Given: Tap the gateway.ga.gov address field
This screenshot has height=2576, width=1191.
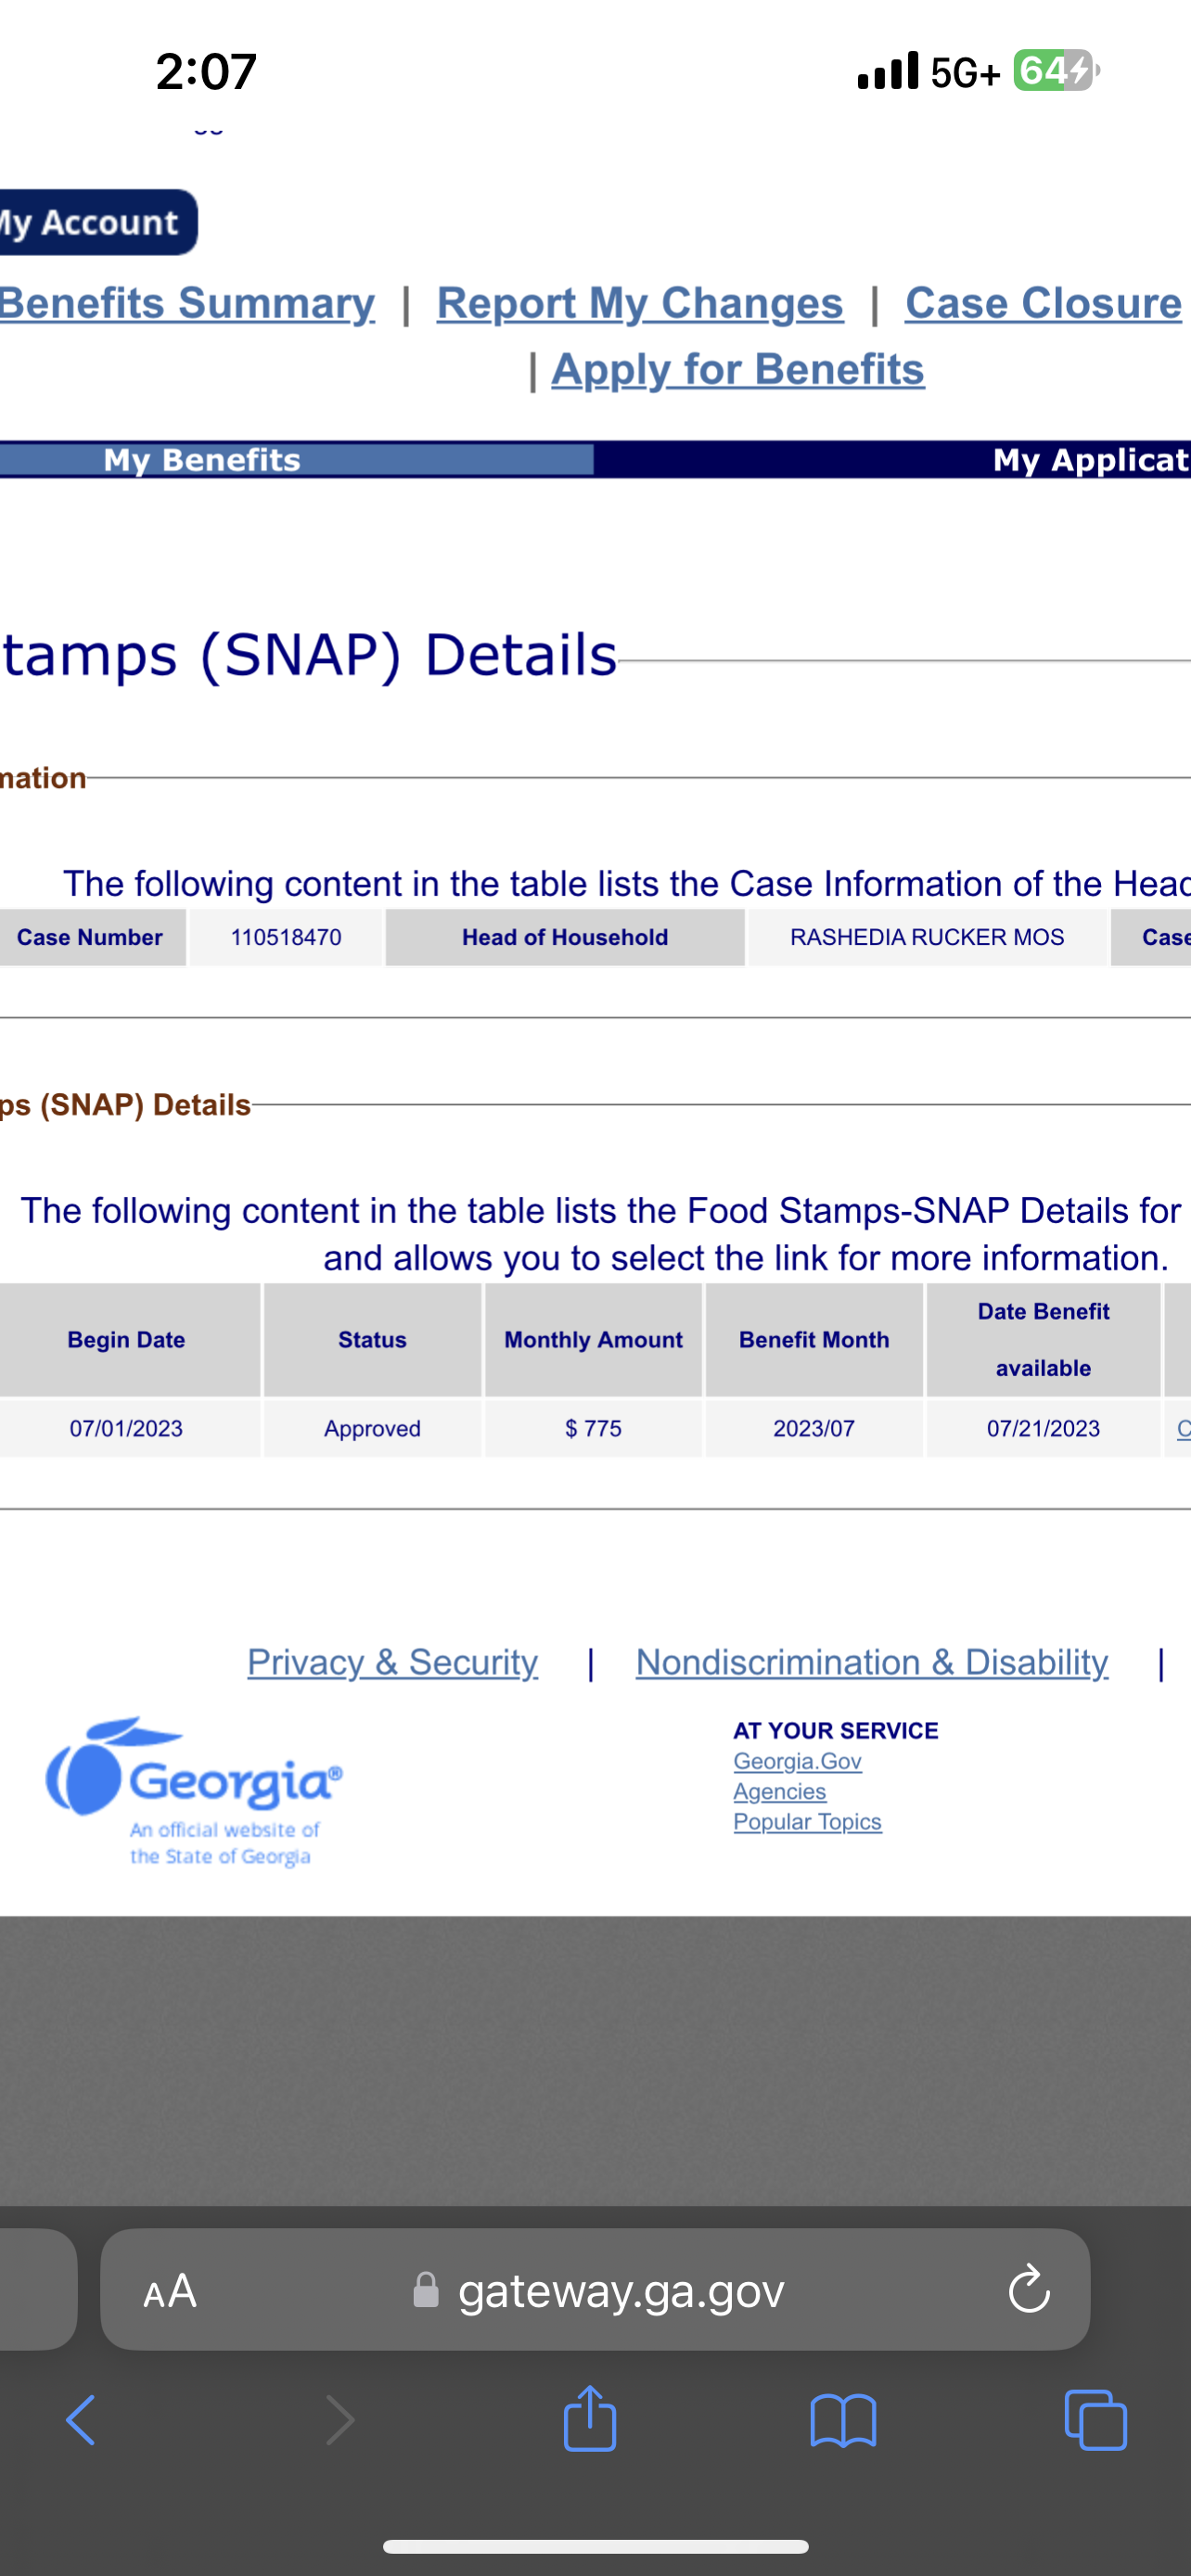Looking at the screenshot, I should tap(595, 2289).
